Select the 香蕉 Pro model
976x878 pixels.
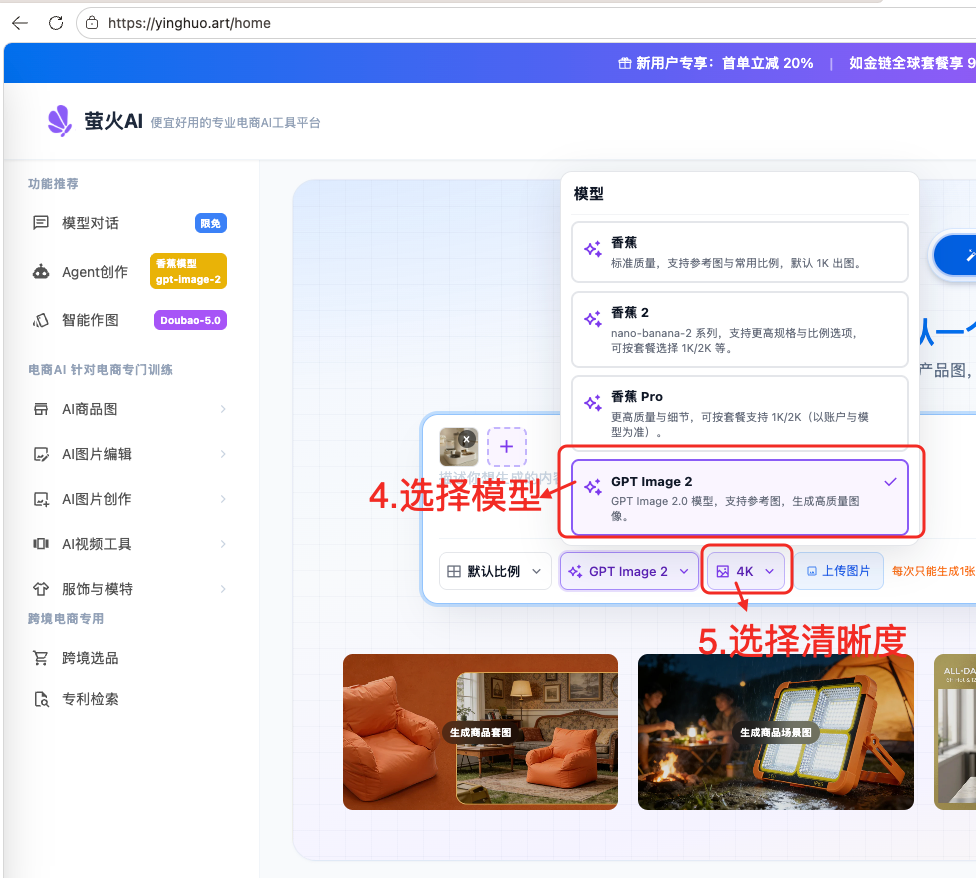tap(739, 413)
